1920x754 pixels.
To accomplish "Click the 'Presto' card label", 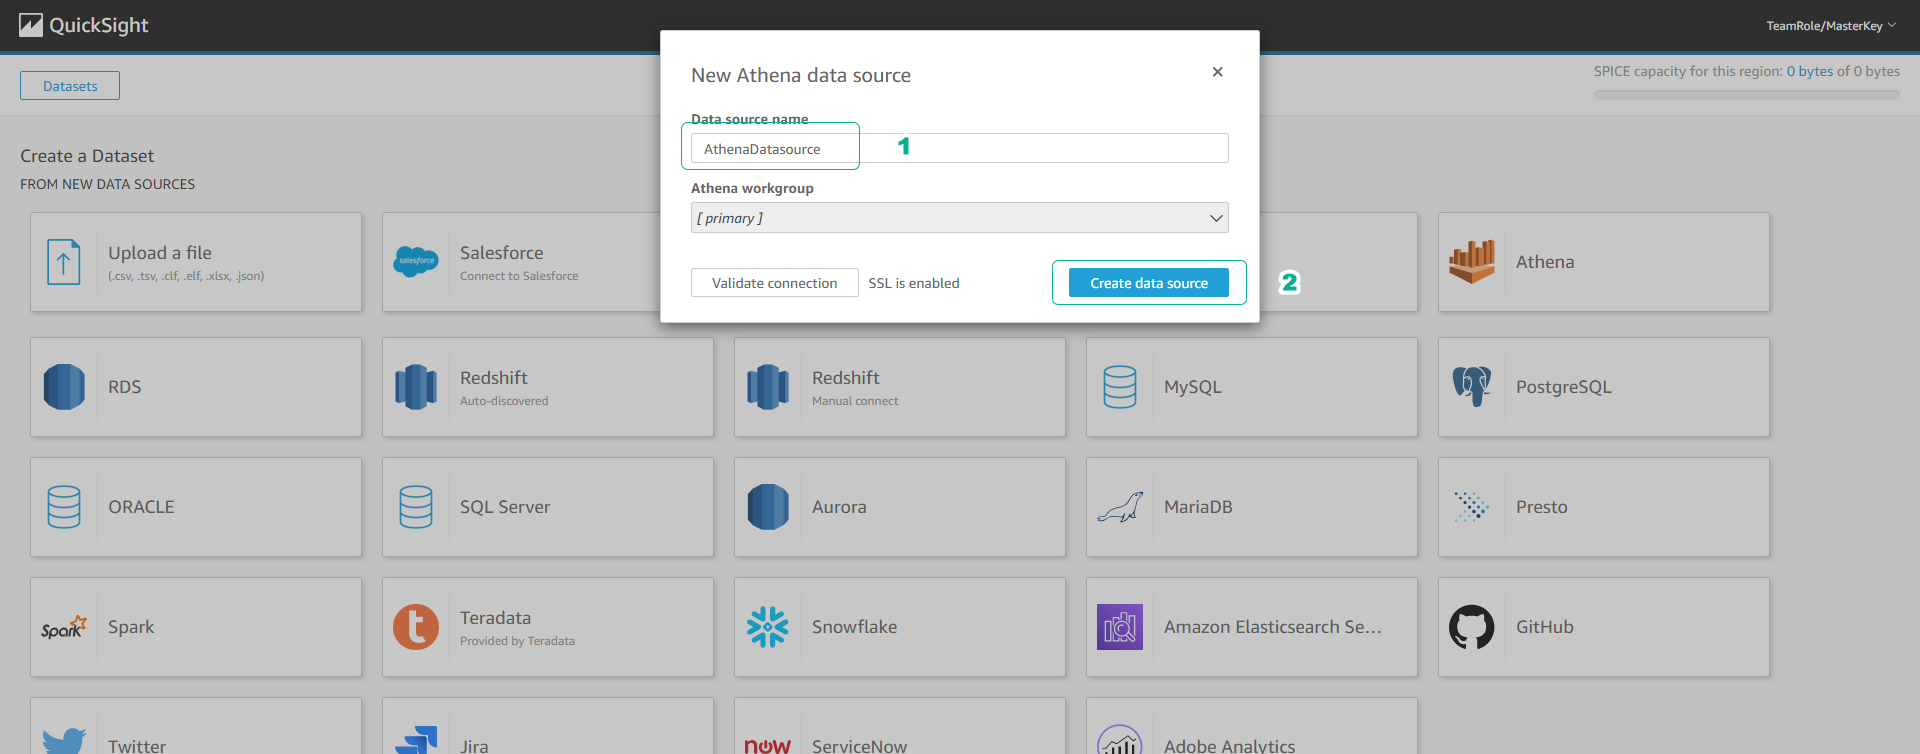I will coord(1542,507).
